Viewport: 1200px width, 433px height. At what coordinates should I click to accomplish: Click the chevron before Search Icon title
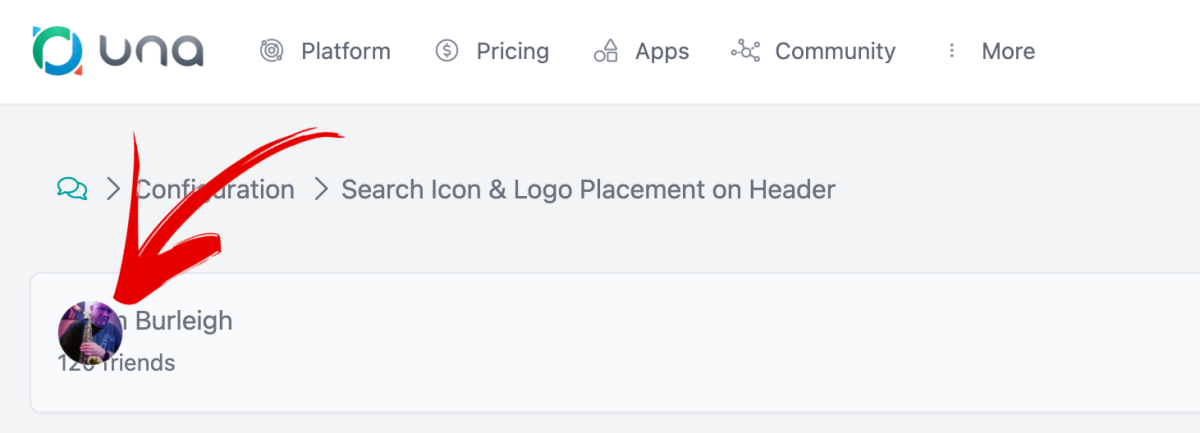point(321,188)
